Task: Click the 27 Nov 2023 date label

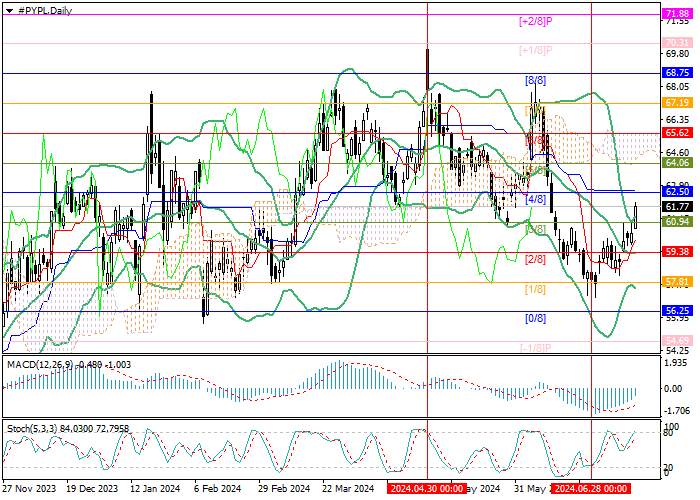Action: tap(29, 488)
